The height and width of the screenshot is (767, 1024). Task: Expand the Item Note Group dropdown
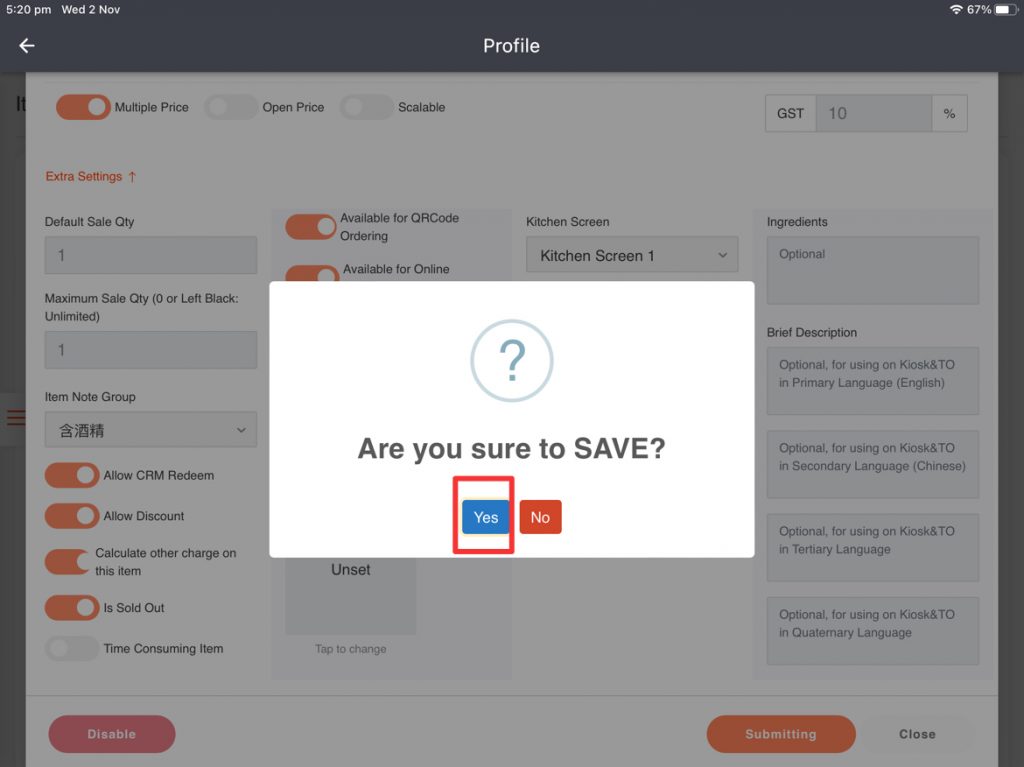click(x=151, y=430)
